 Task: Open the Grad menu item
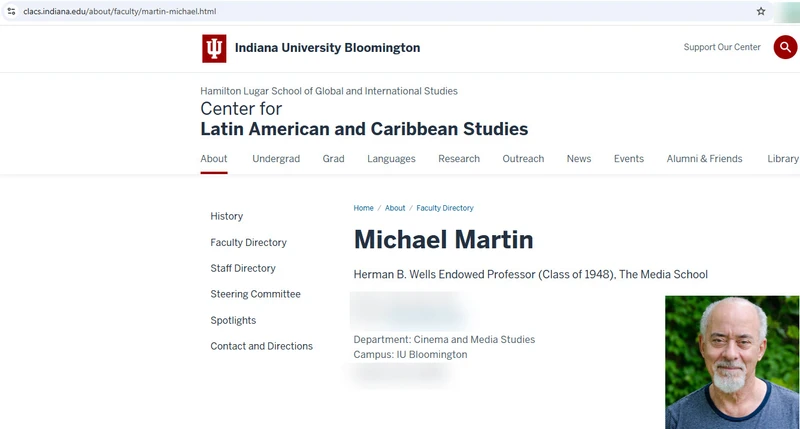pos(333,159)
